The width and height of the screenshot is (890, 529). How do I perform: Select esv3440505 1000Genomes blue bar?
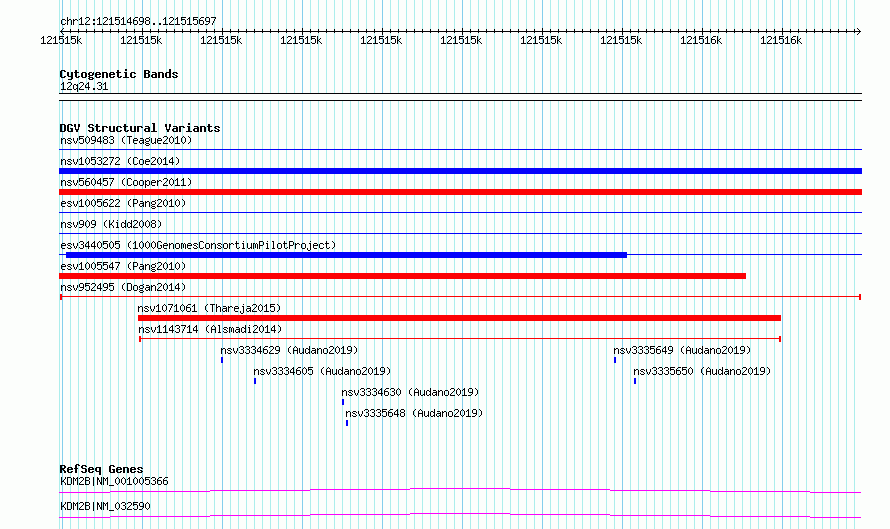click(346, 255)
